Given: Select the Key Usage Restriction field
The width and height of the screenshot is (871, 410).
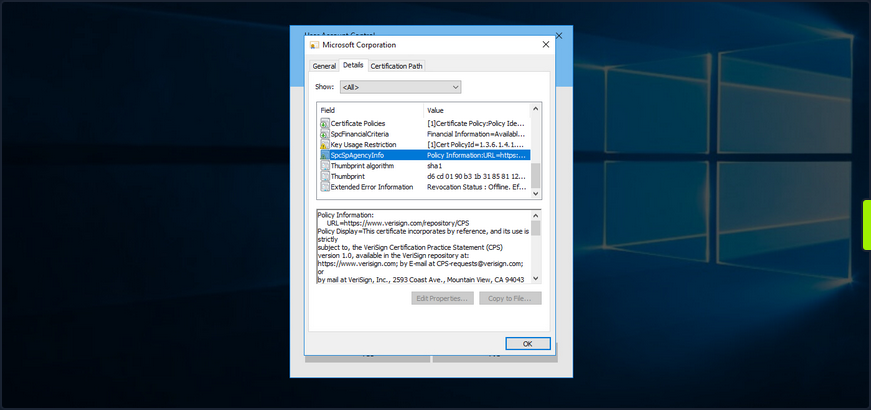Looking at the screenshot, I should 363,144.
